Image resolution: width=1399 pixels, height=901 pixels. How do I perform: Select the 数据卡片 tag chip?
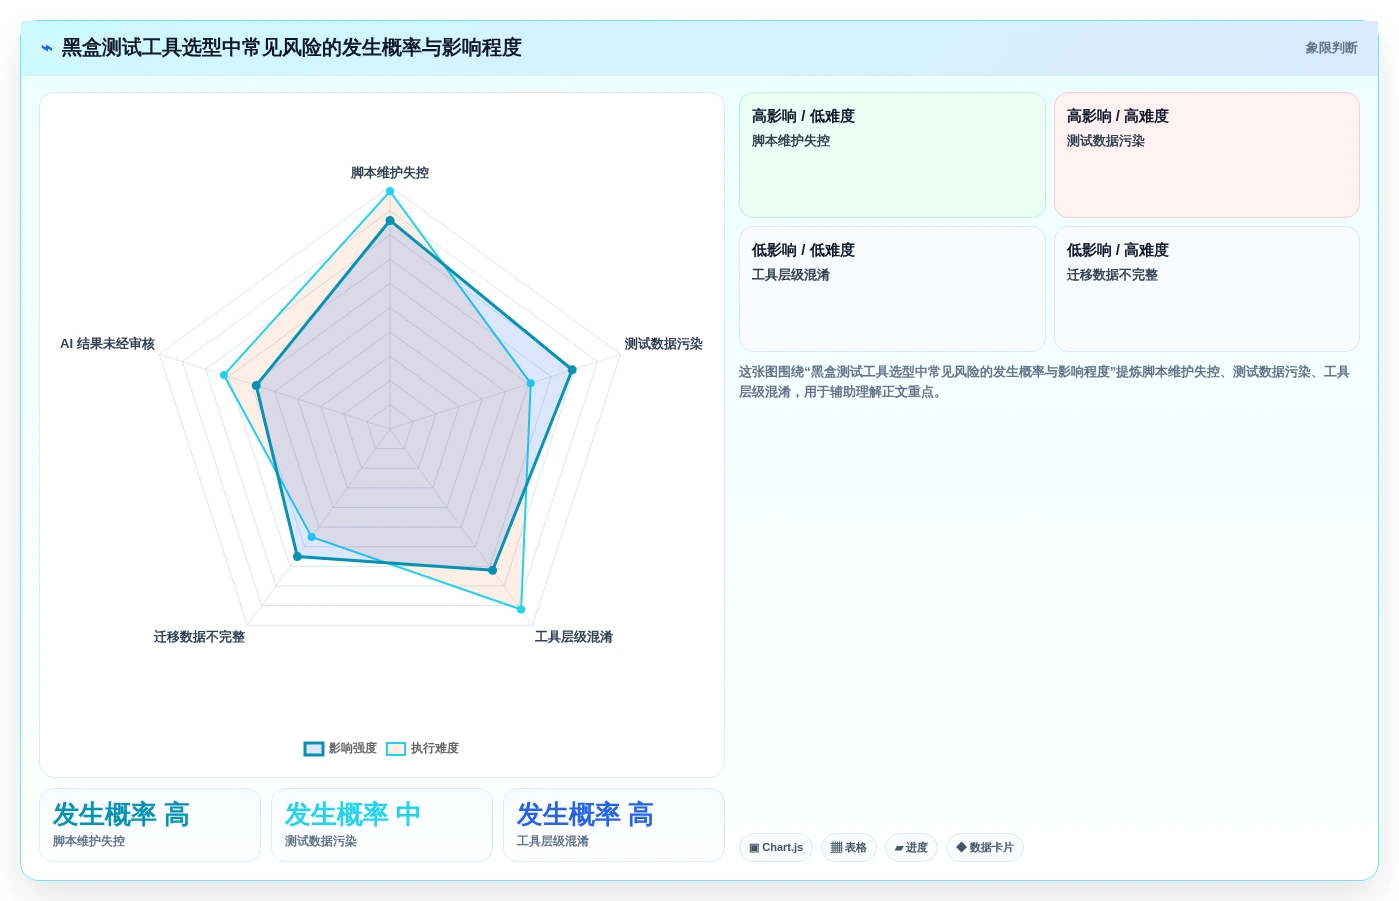[x=985, y=848]
